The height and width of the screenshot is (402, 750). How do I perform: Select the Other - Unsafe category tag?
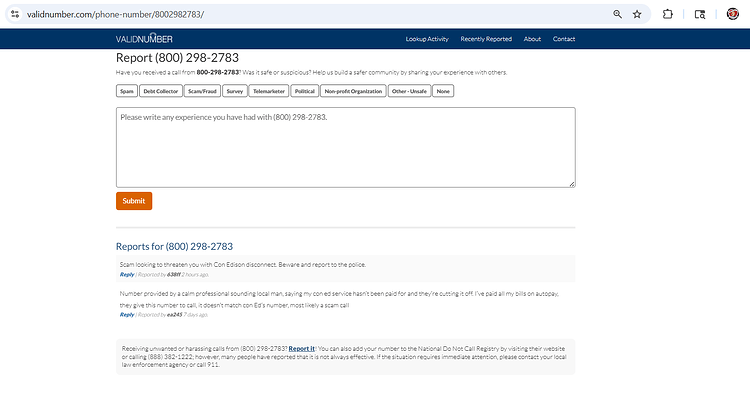409,91
